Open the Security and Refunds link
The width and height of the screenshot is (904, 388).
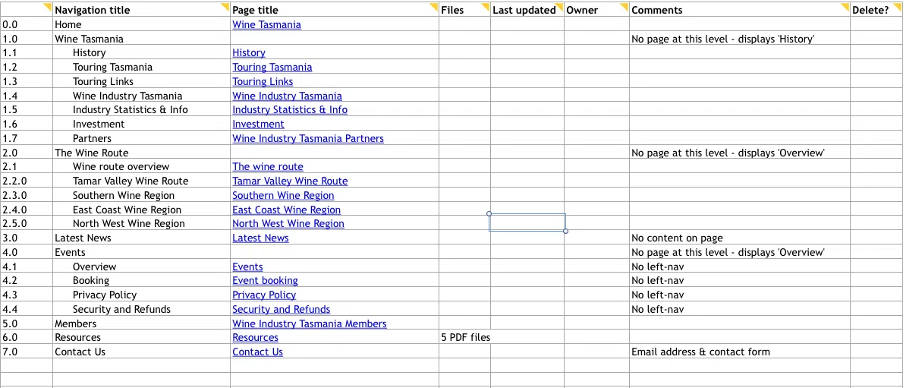click(281, 310)
